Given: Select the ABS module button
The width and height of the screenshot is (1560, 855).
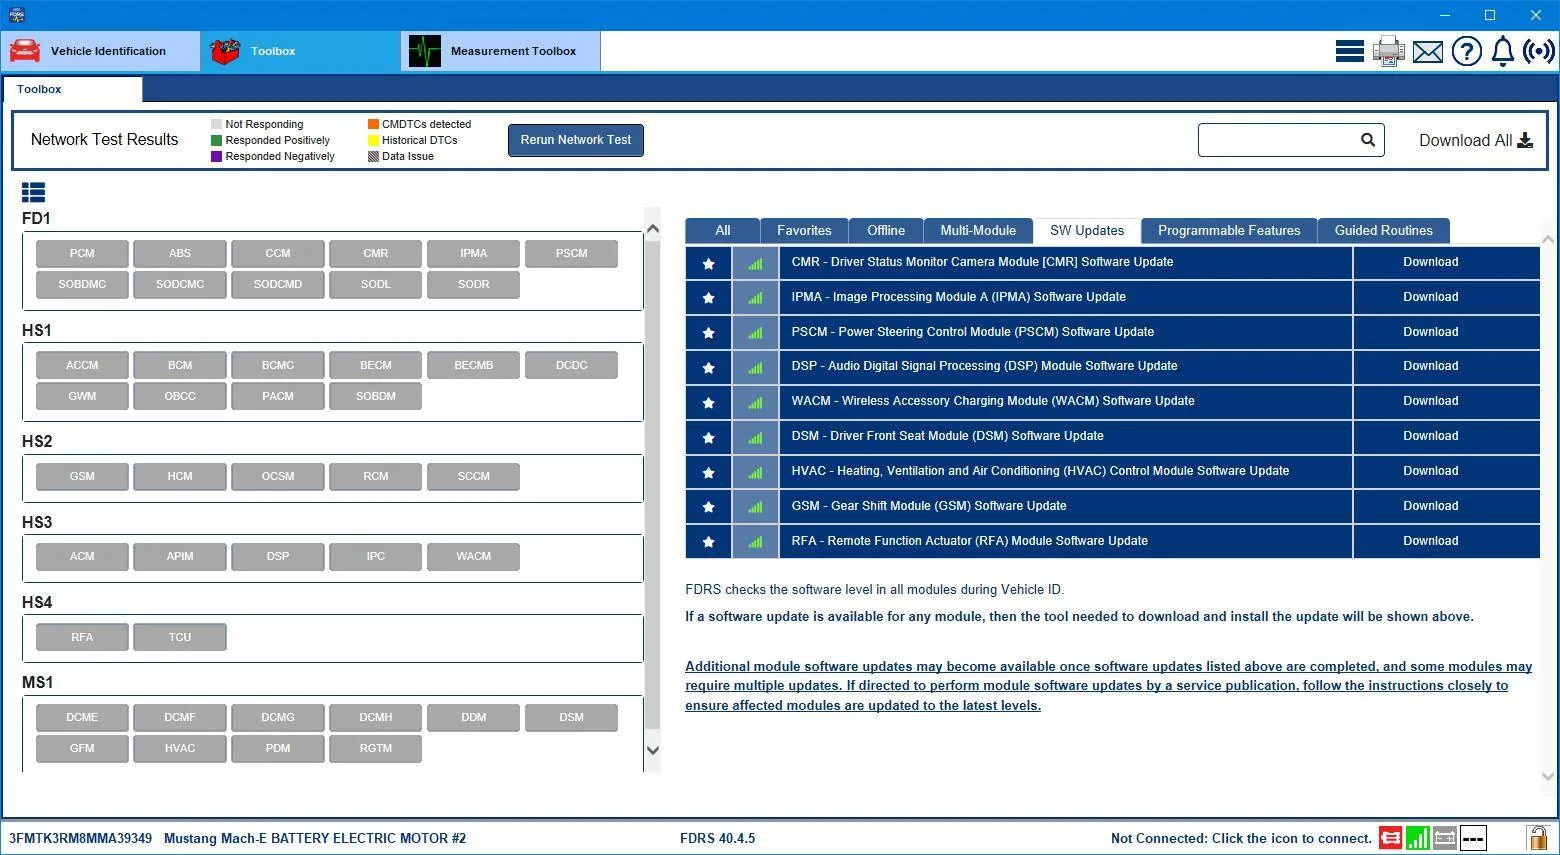Looking at the screenshot, I should tap(180, 254).
